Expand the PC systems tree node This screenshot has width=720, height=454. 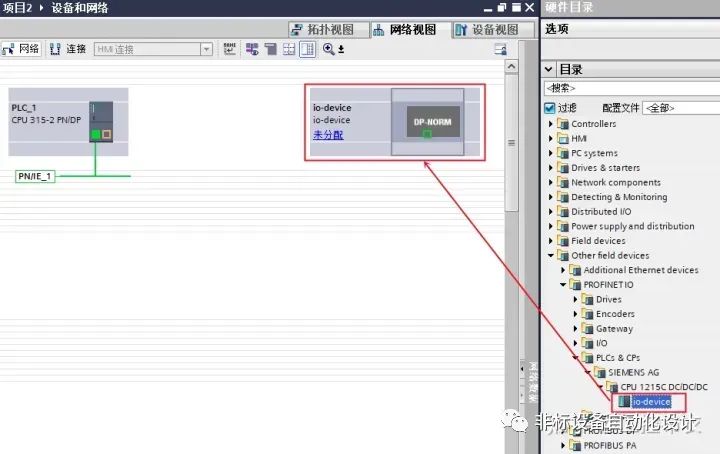tap(551, 153)
